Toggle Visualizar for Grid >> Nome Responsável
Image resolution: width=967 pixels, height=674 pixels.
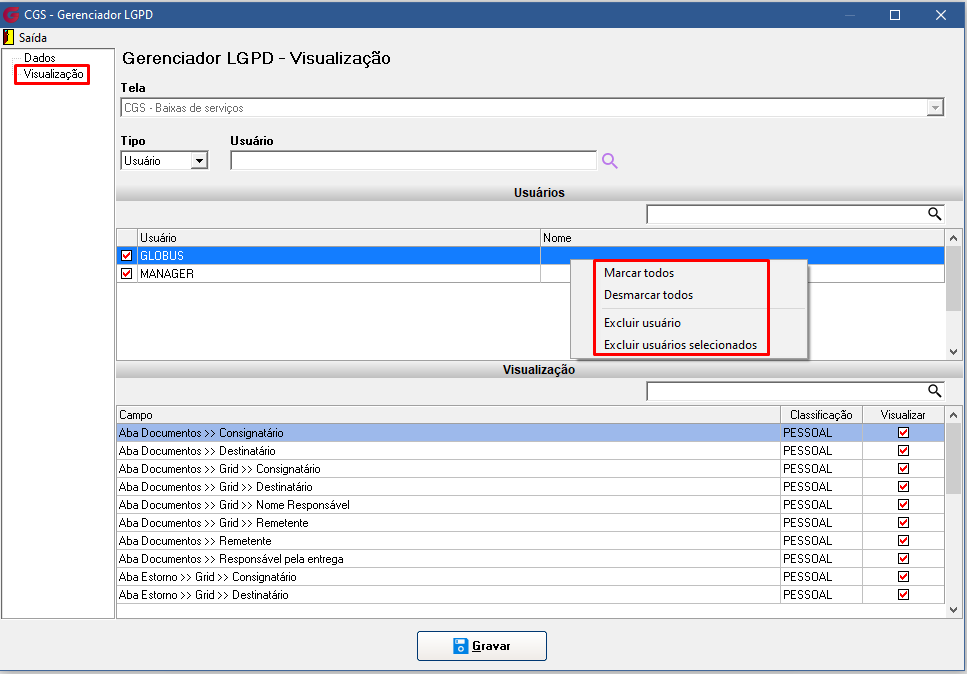point(903,504)
